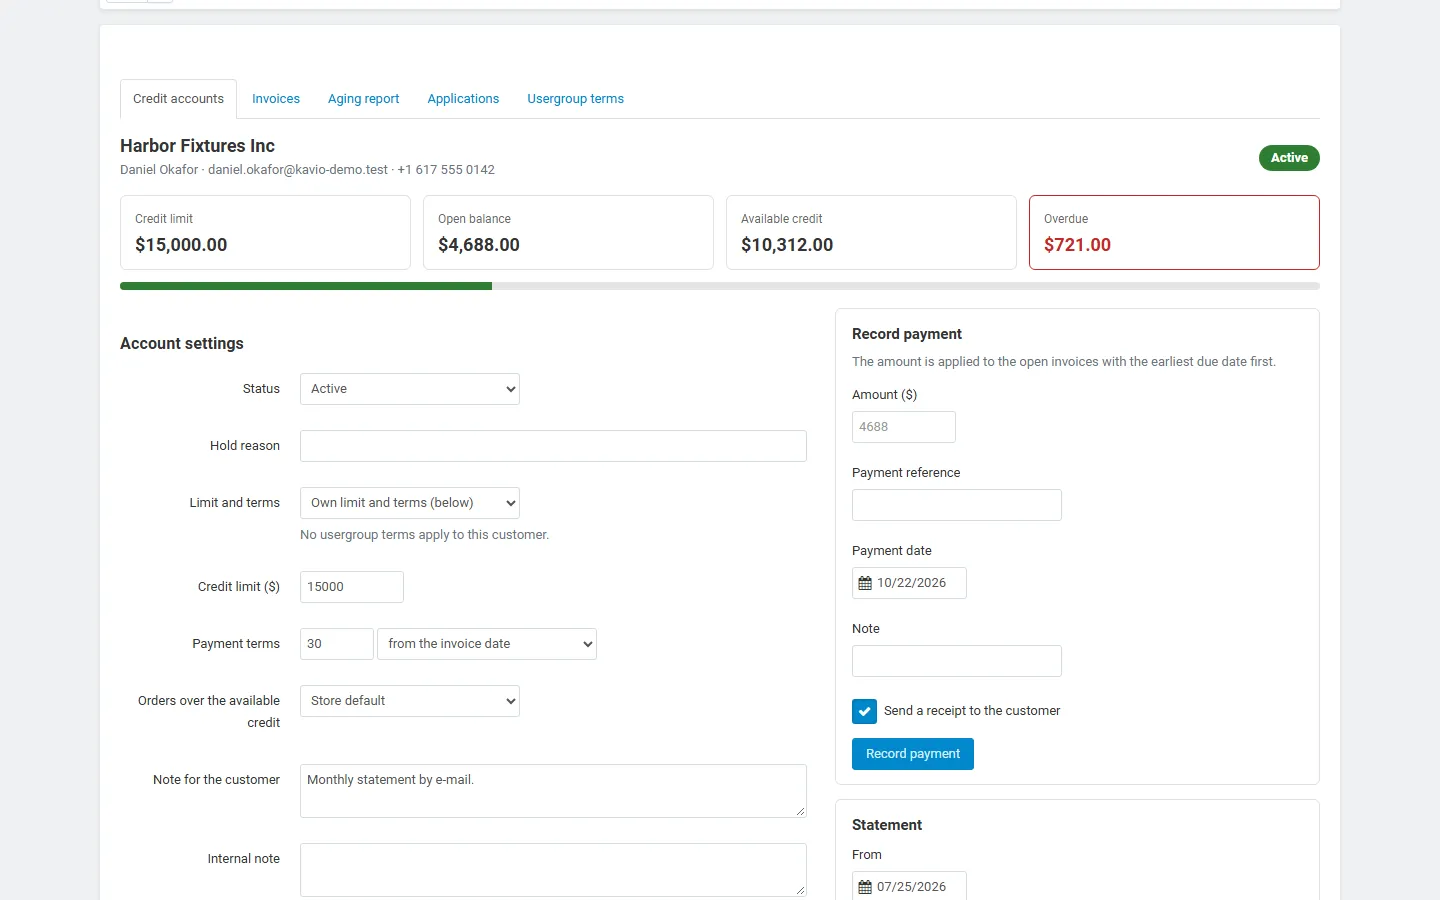Click the Available credit $10,312.00 card
Image resolution: width=1440 pixels, height=900 pixels.
[871, 232]
